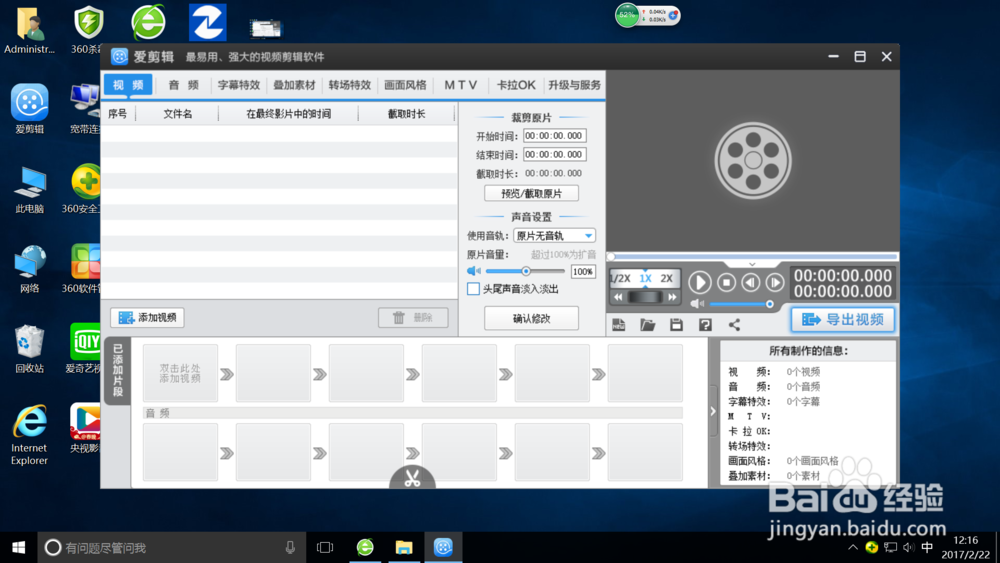Open File Explorer from taskbar
1000x563 pixels.
[404, 548]
